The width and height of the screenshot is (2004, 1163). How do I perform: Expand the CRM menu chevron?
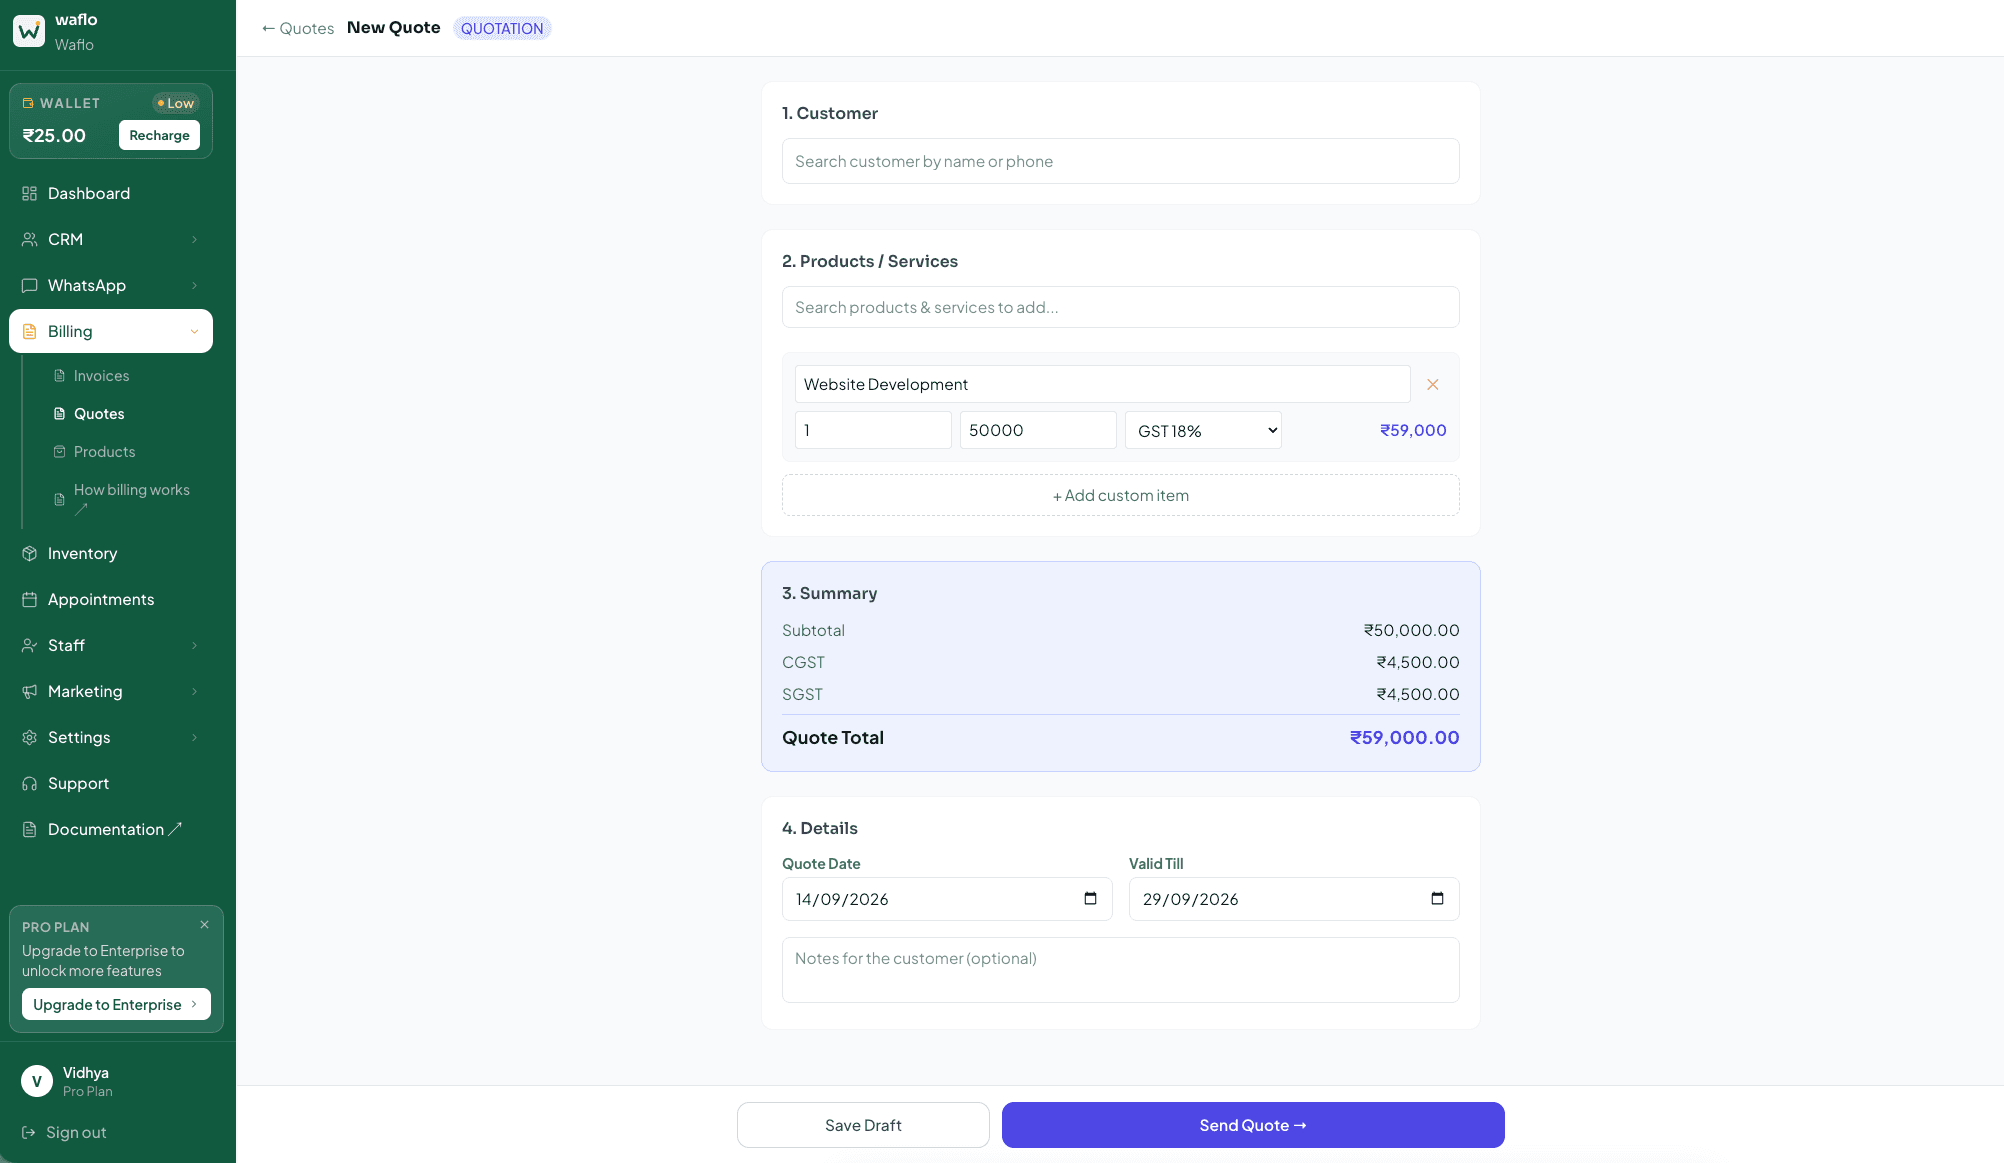pyautogui.click(x=194, y=239)
